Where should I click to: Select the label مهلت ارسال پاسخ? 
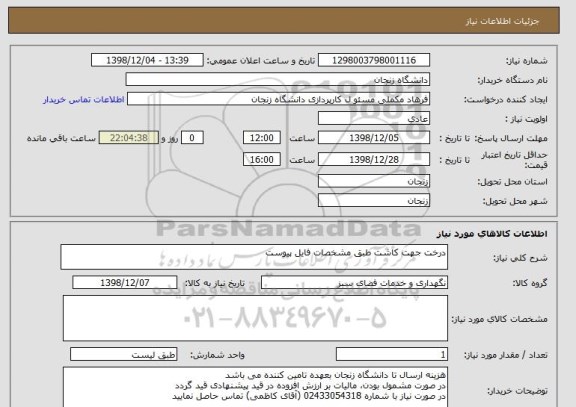coord(511,138)
